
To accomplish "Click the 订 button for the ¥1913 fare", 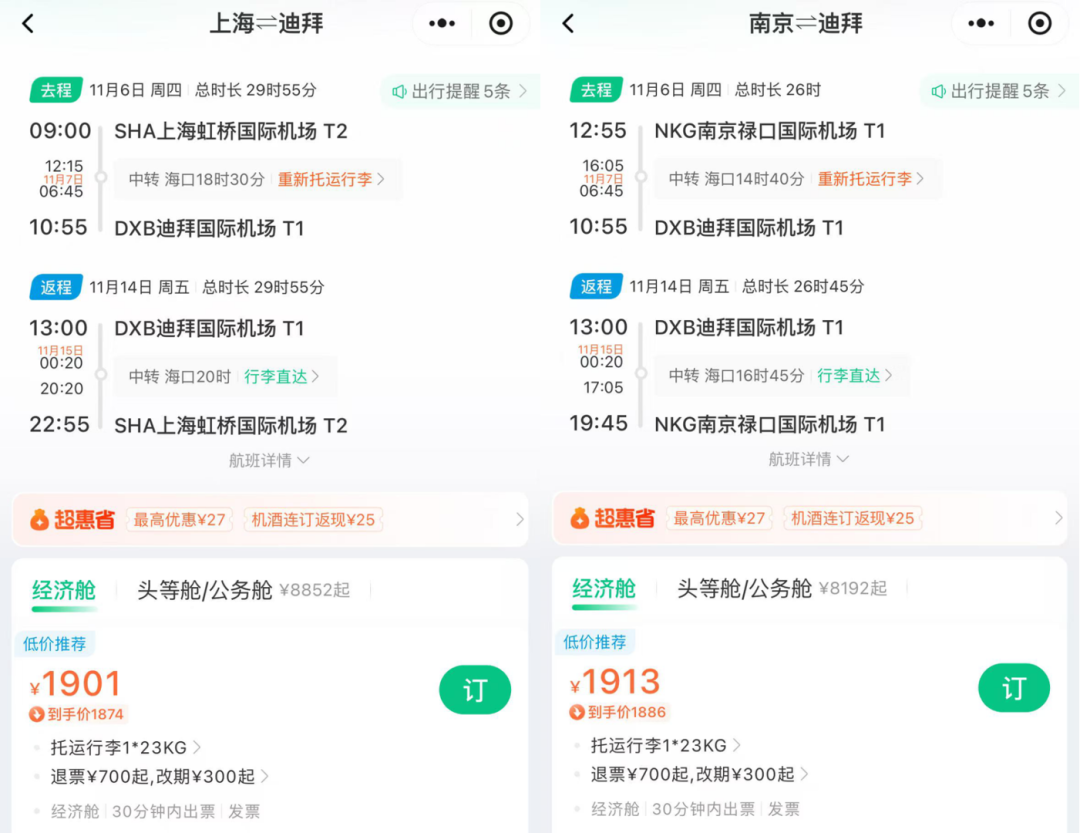I will [1014, 688].
